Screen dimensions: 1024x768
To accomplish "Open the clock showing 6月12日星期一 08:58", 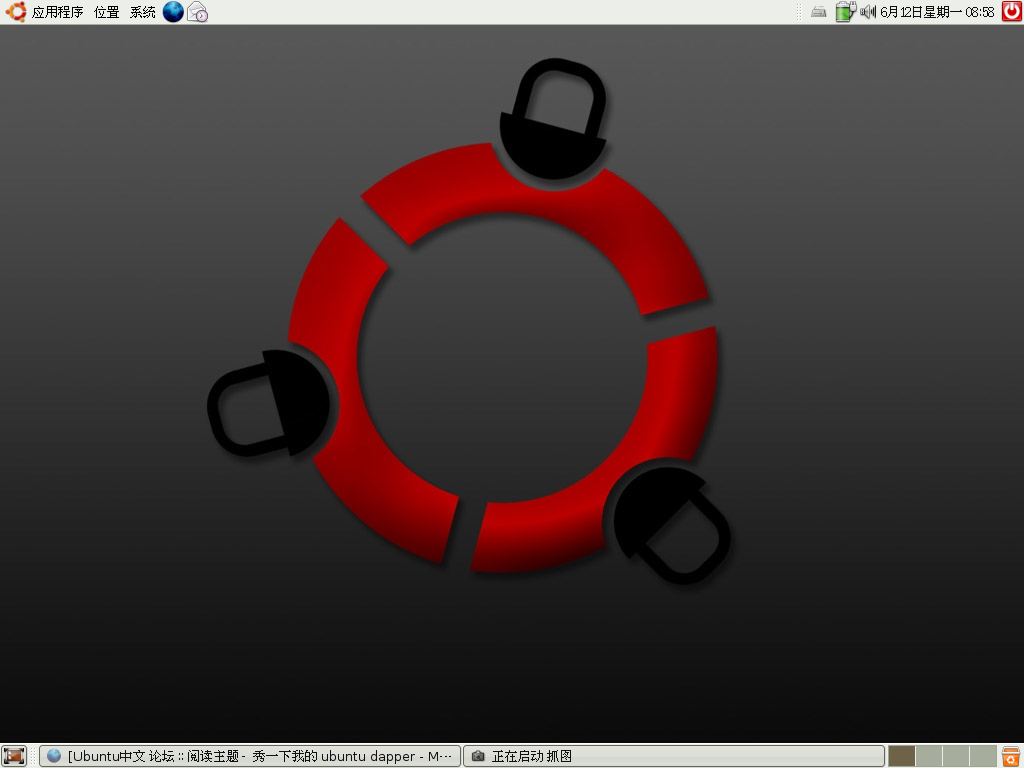I will [x=937, y=12].
